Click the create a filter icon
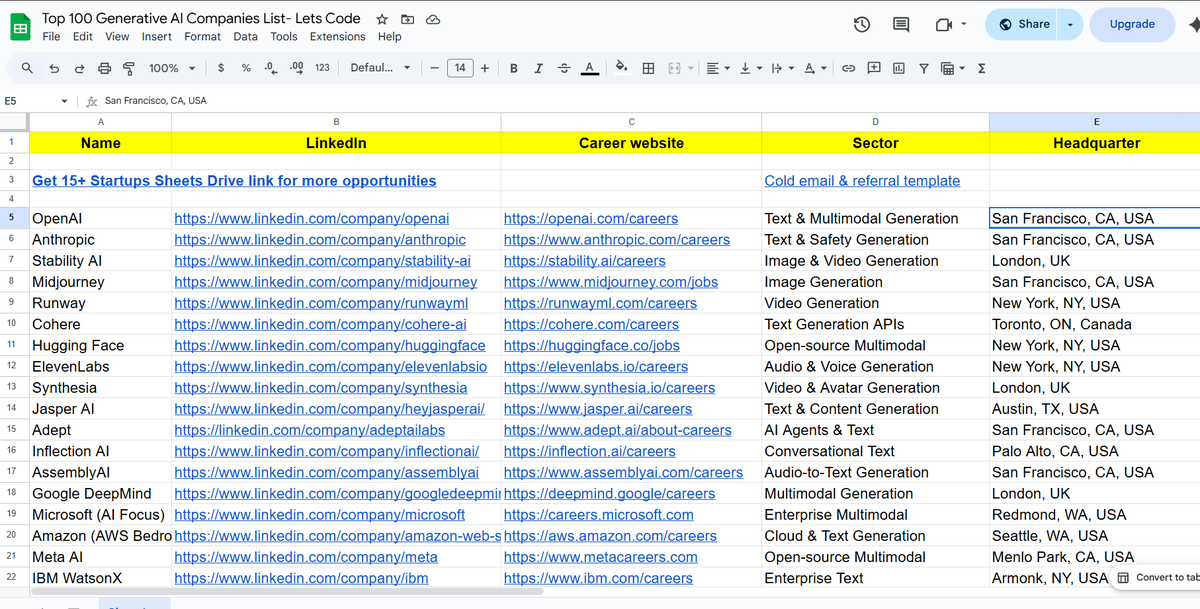Image resolution: width=1200 pixels, height=609 pixels. tap(923, 68)
